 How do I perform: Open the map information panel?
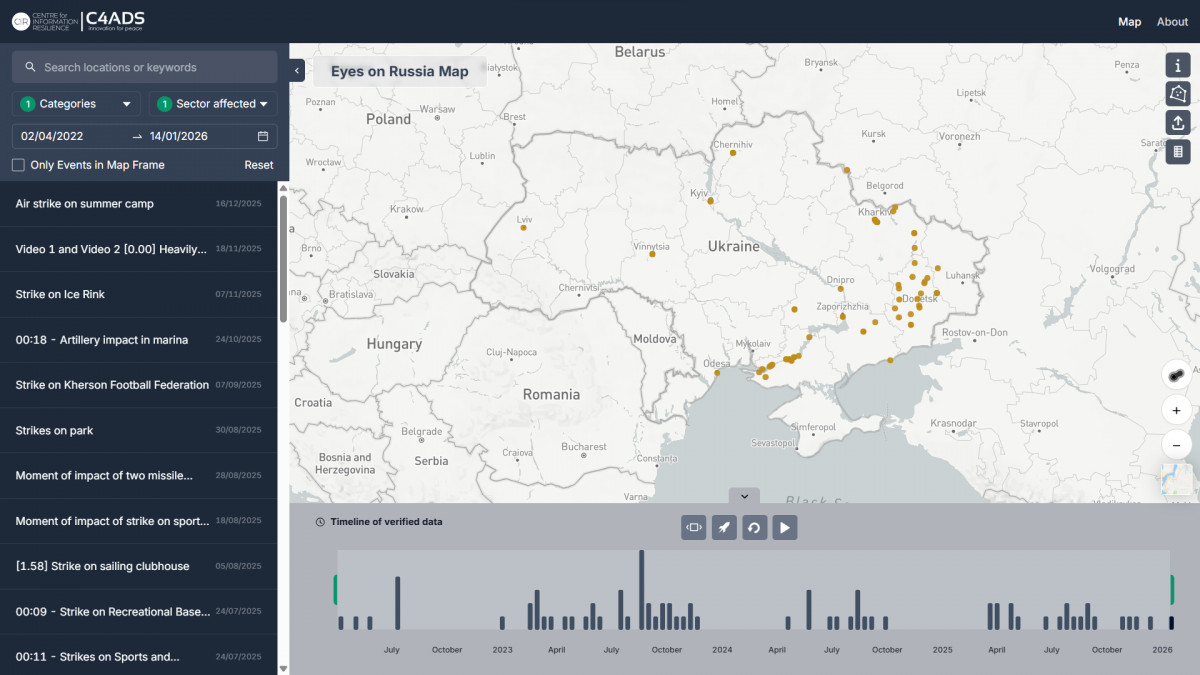[x=1178, y=65]
